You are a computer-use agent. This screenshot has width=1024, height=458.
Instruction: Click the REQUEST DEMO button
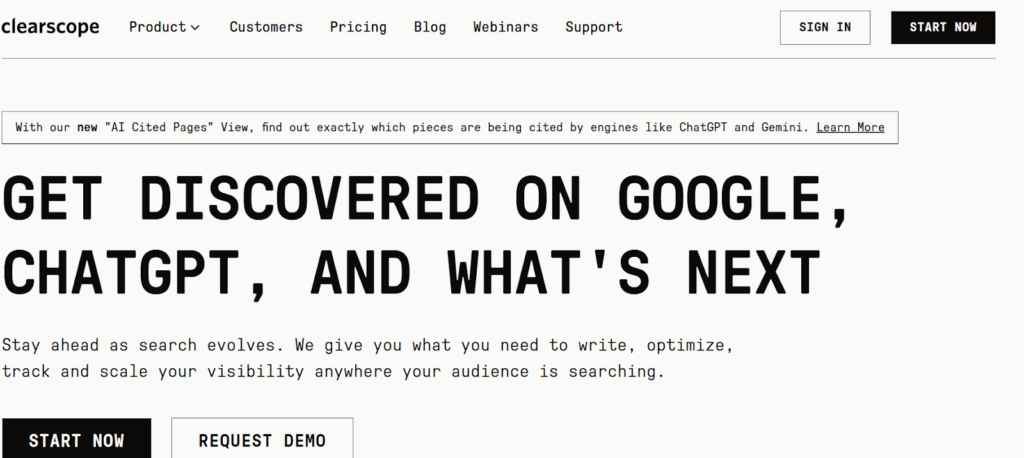pyautogui.click(x=262, y=440)
